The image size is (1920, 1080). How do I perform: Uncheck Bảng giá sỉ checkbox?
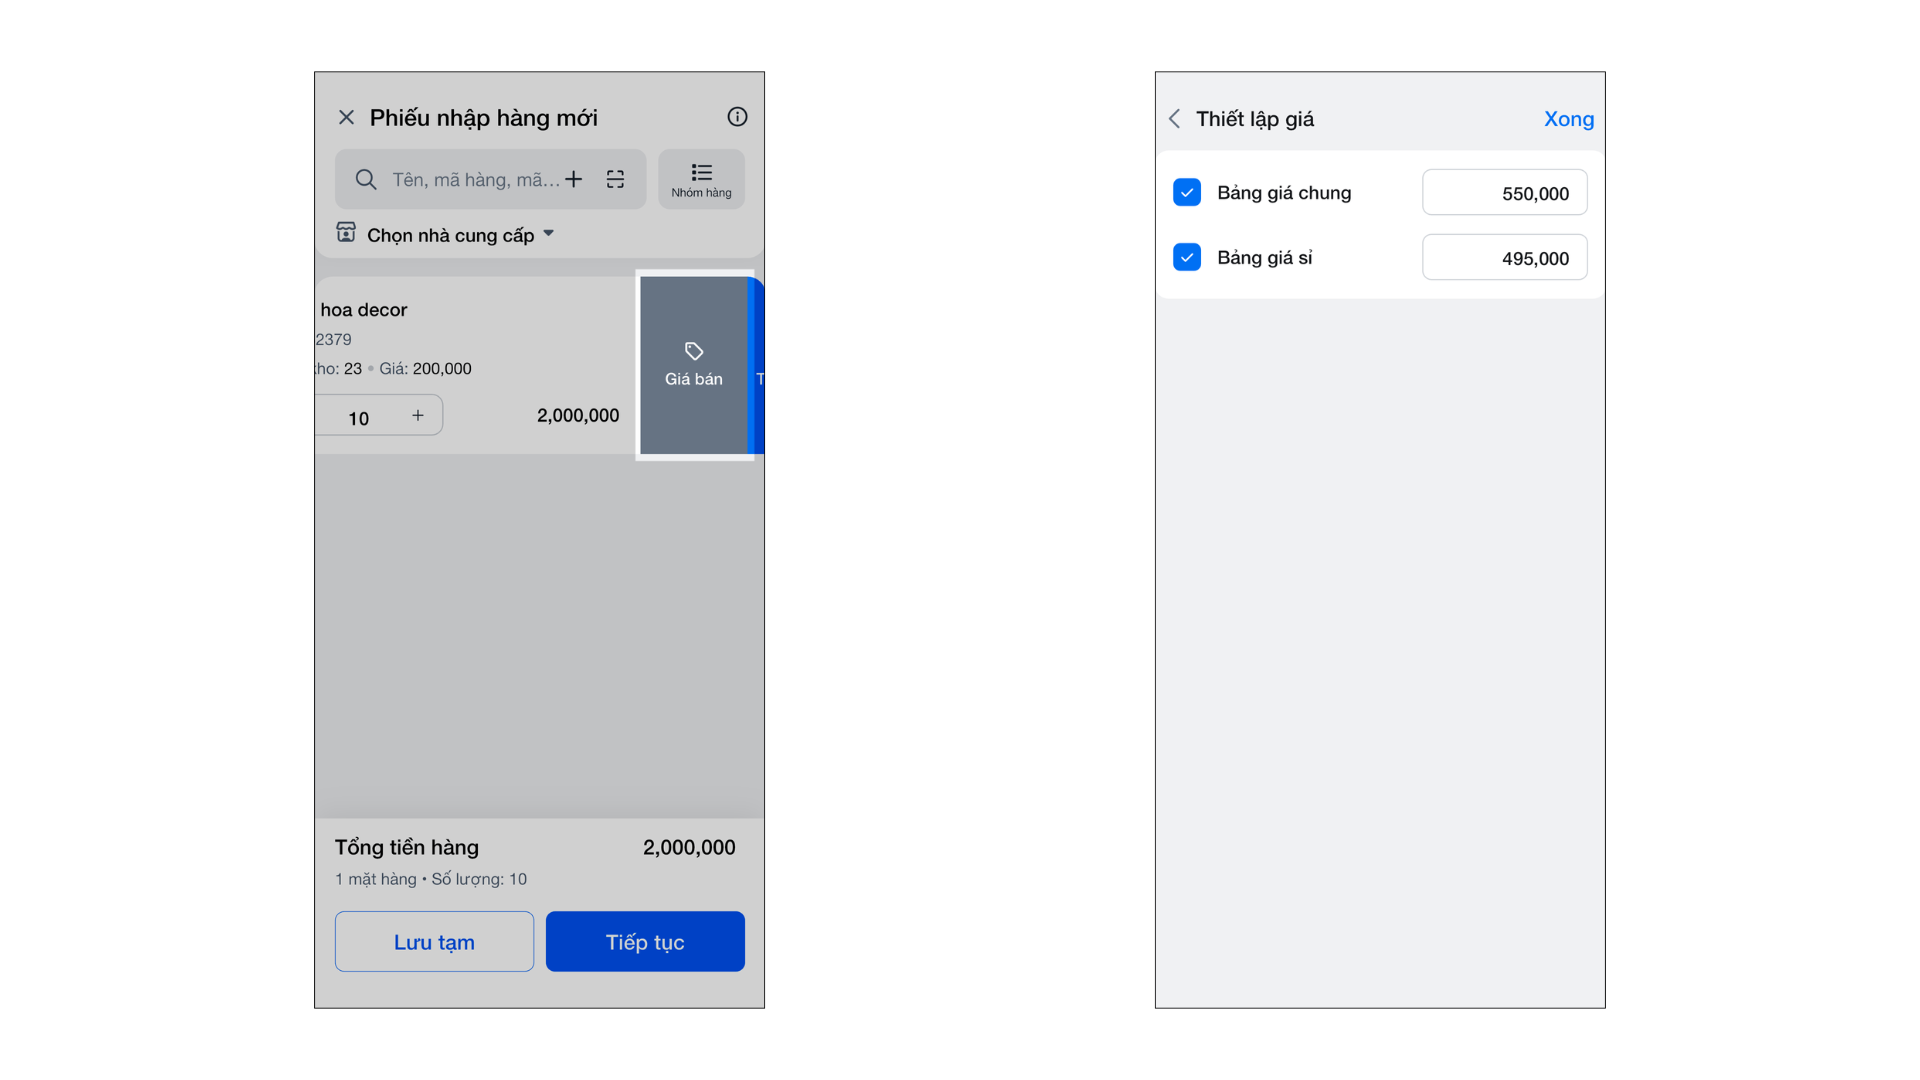pyautogui.click(x=1187, y=258)
